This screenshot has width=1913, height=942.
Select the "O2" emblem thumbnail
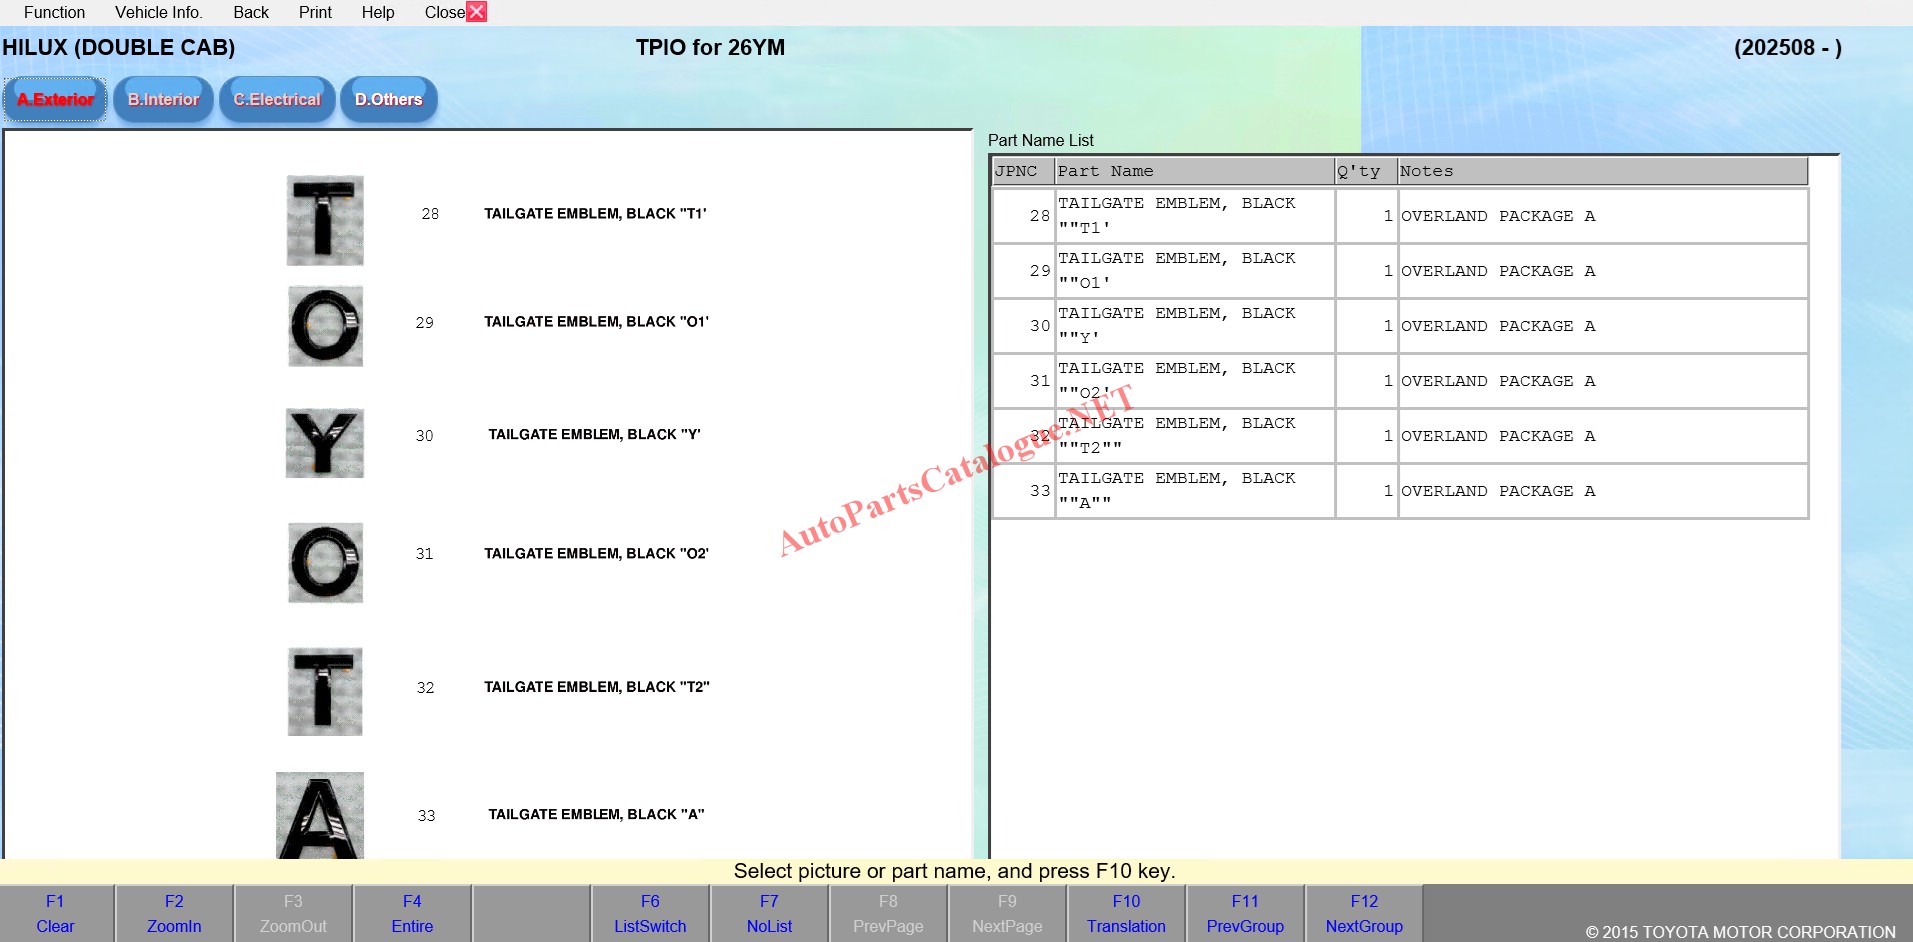(x=325, y=562)
